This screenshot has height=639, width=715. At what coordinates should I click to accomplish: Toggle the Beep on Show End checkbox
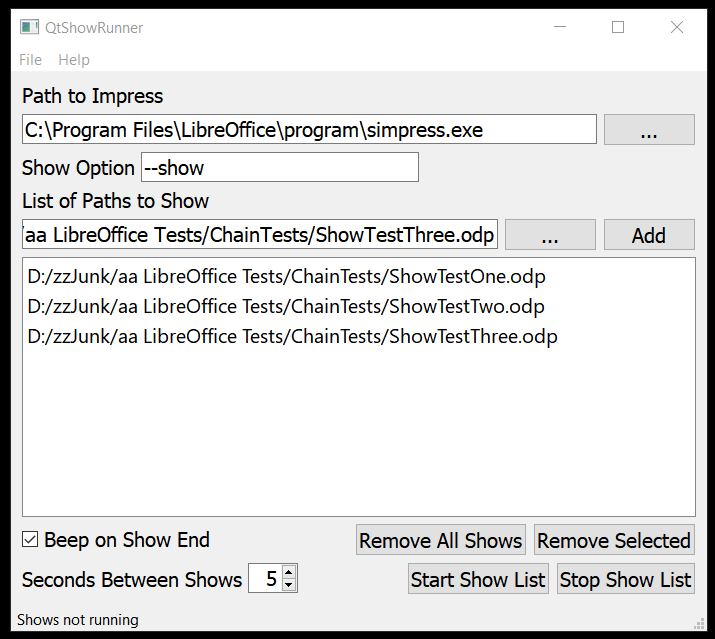pos(31,541)
